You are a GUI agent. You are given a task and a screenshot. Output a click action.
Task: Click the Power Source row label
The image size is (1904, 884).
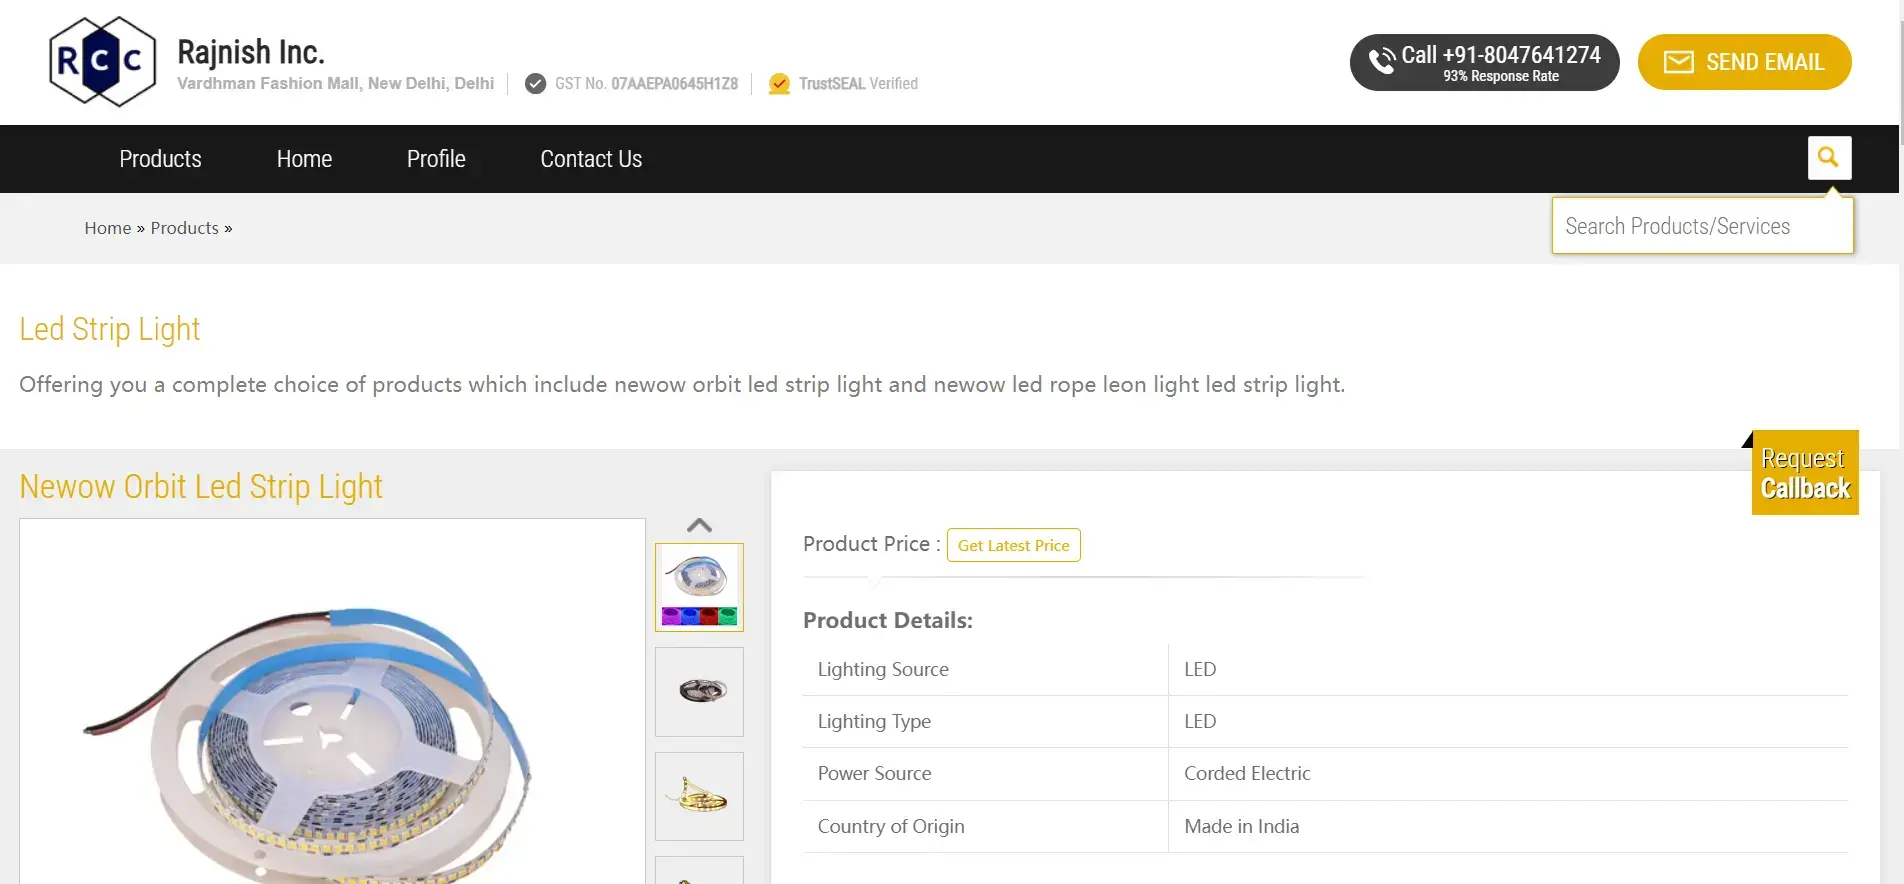[874, 773]
